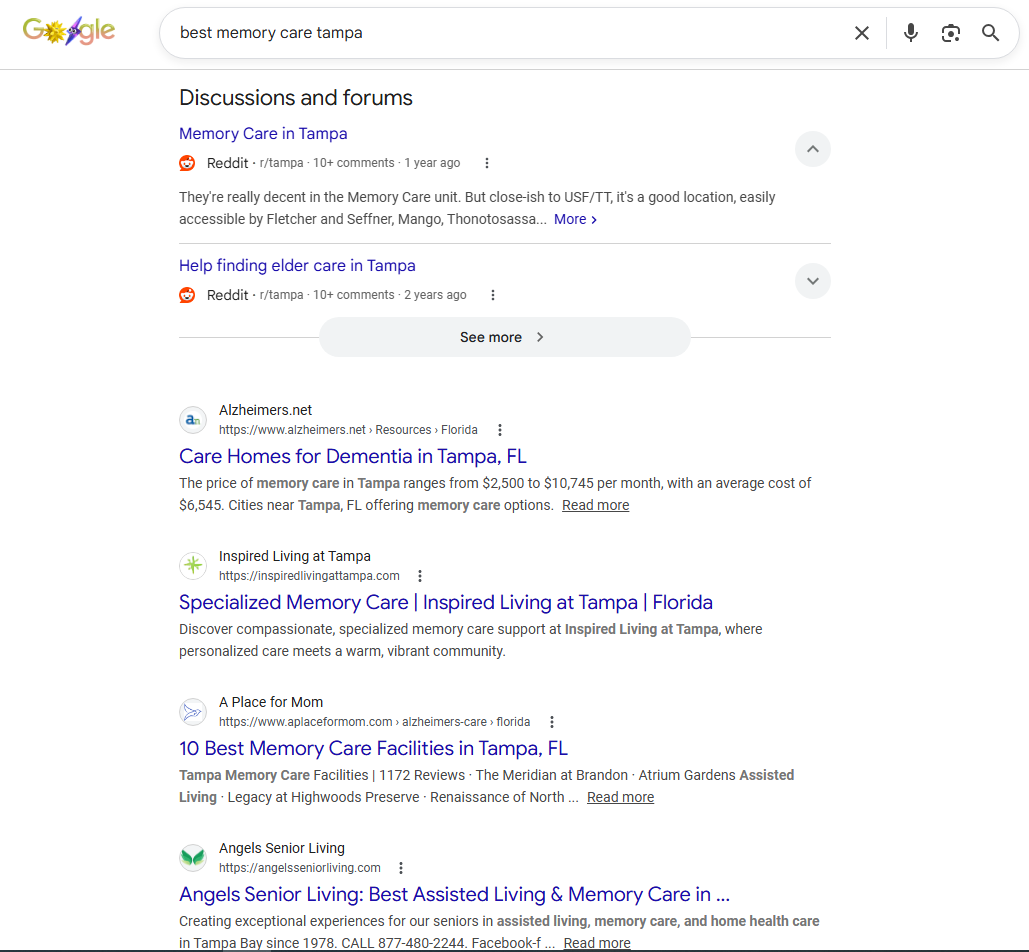Open more options for Alzheimers.net result

pyautogui.click(x=500, y=430)
